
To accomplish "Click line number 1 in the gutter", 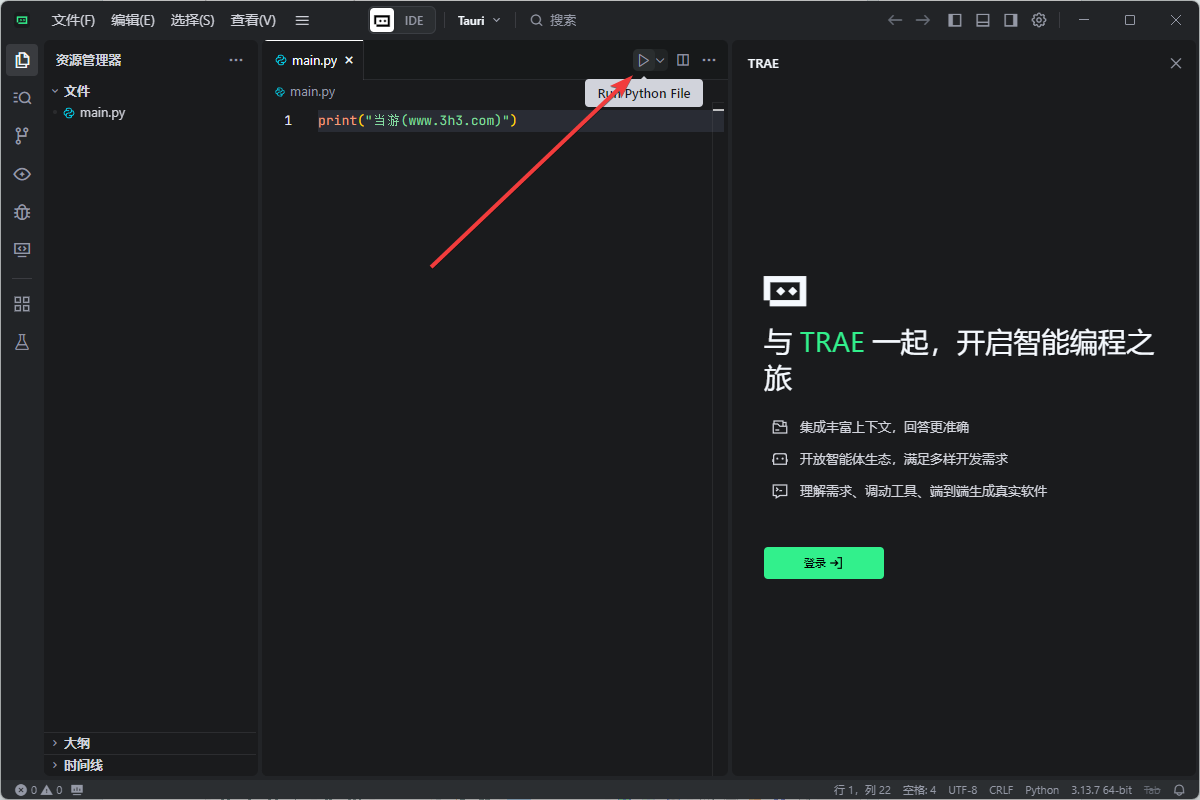I will pyautogui.click(x=288, y=121).
